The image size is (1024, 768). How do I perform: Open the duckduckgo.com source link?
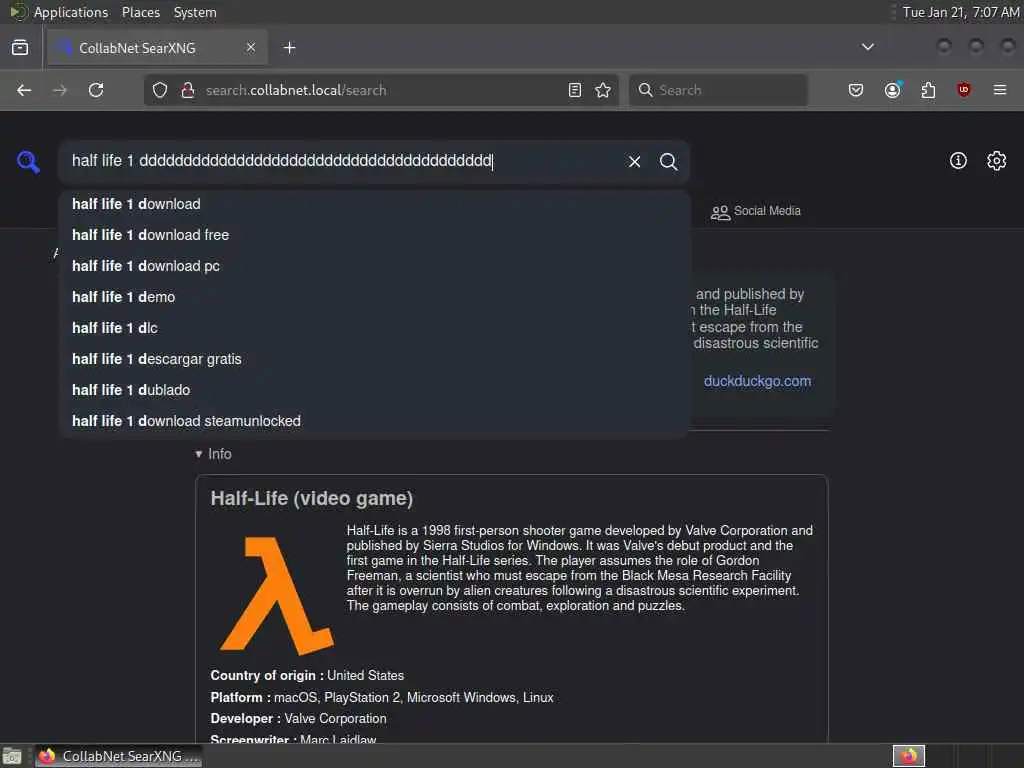click(x=758, y=381)
